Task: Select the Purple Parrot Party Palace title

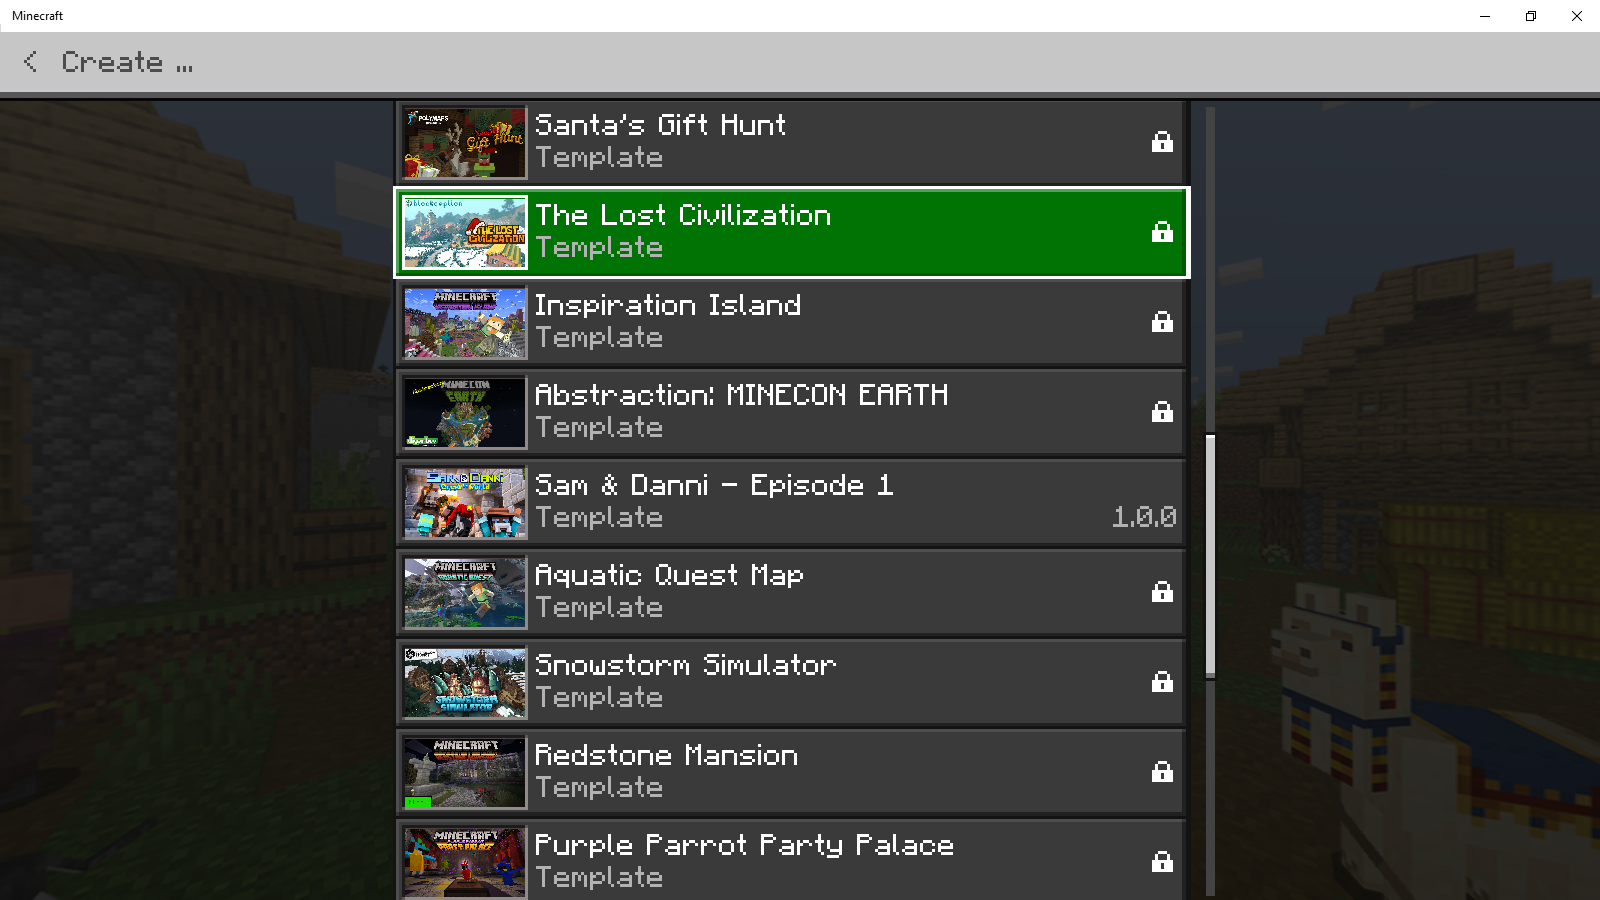Action: (x=744, y=845)
